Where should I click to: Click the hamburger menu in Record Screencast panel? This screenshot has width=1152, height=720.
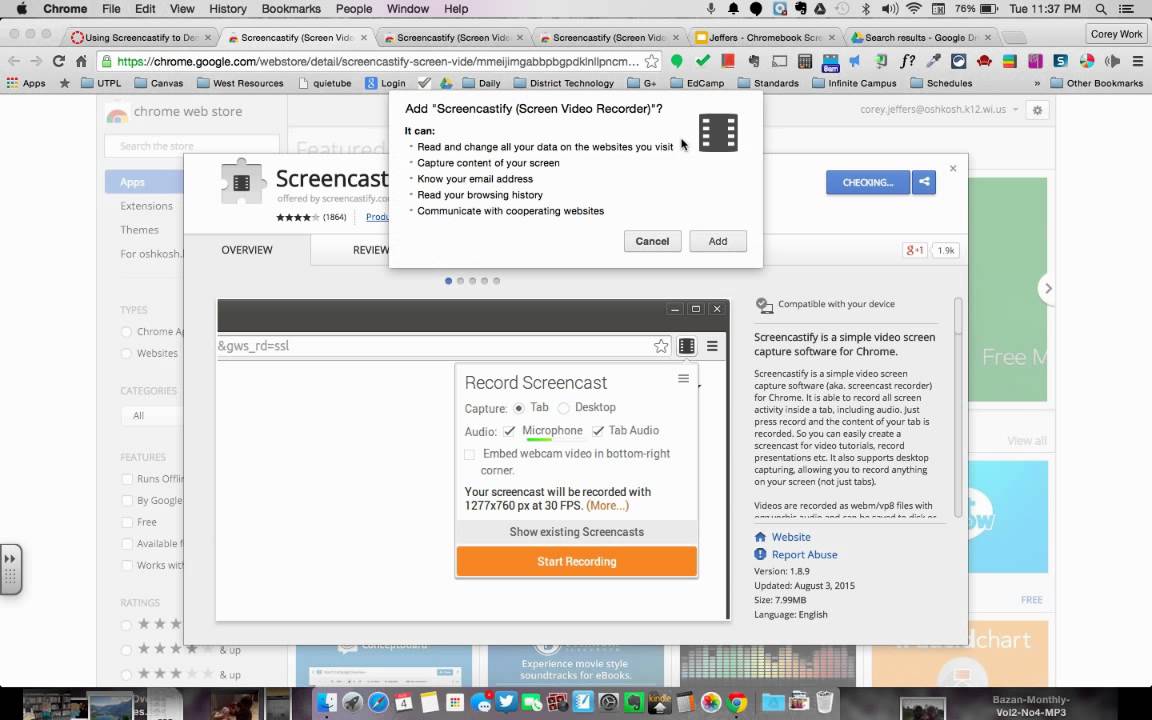[683, 378]
